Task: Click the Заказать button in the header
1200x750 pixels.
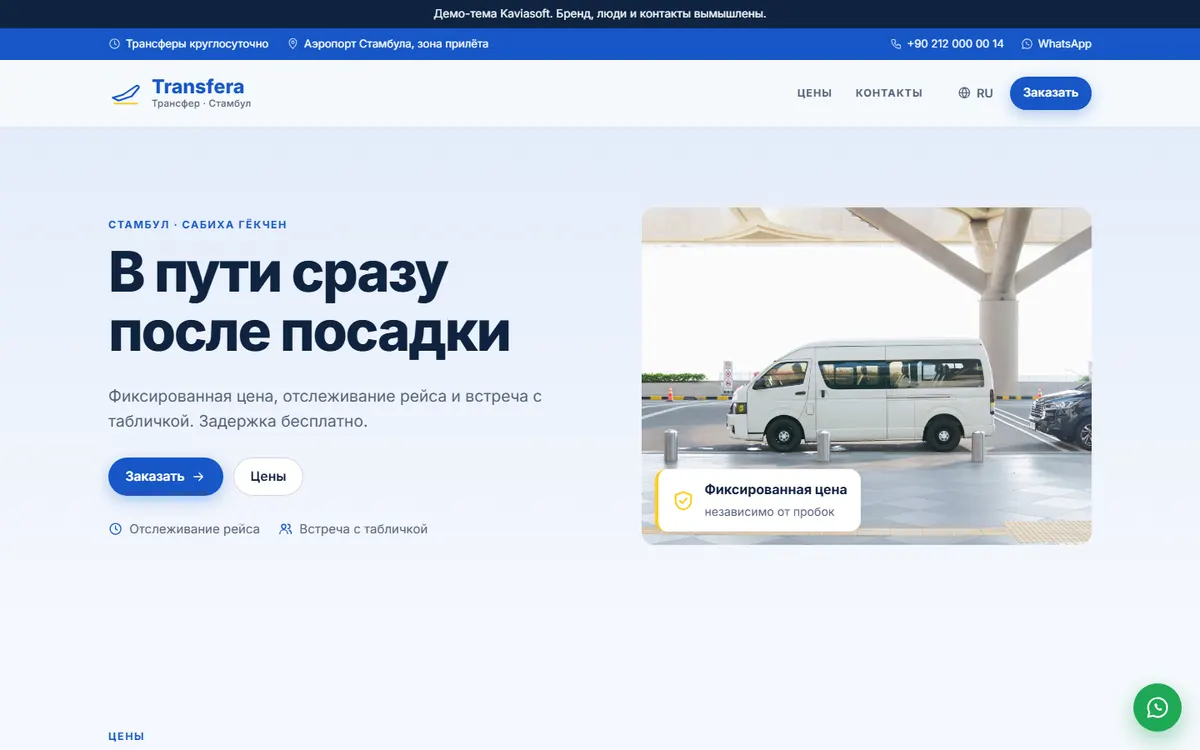Action: [x=1050, y=93]
